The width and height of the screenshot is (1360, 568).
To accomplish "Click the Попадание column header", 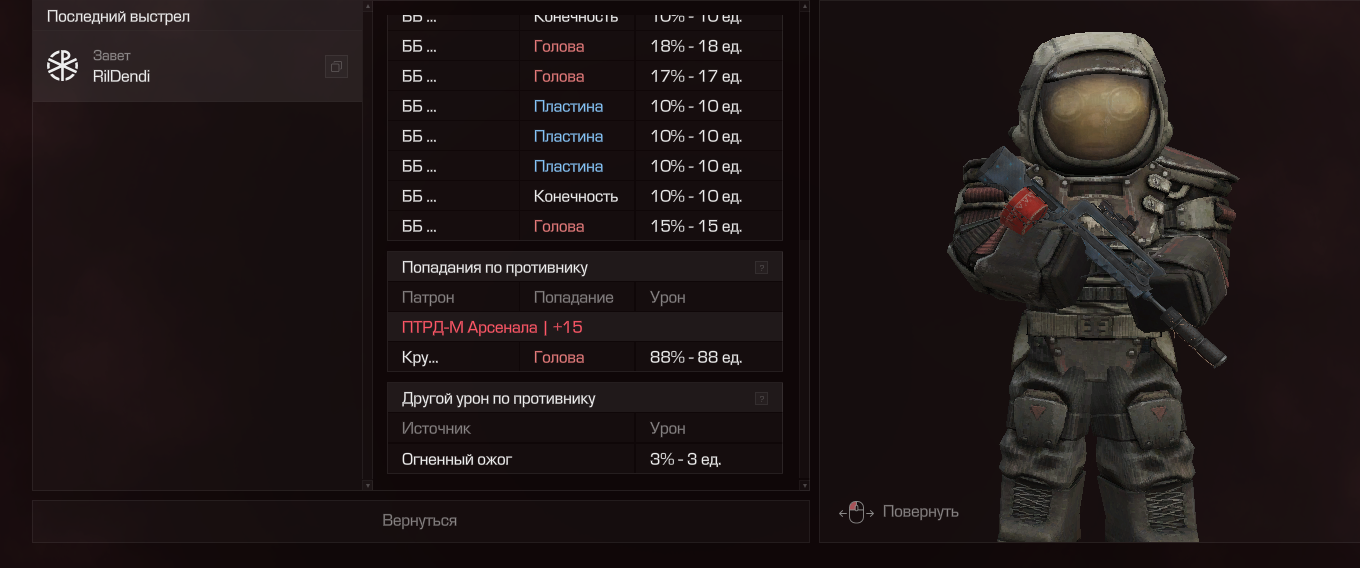I will 573,297.
